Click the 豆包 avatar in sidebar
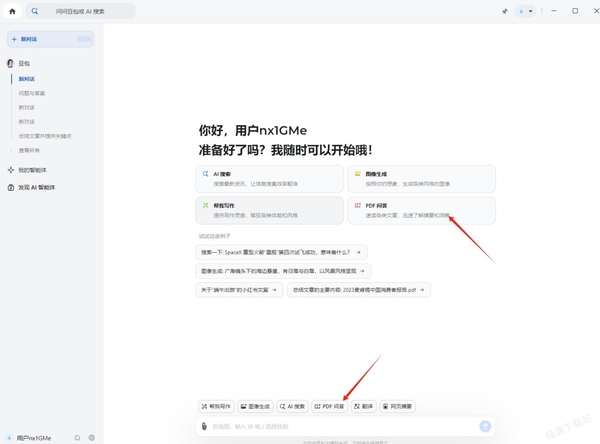The width and height of the screenshot is (600, 444). 10,64
